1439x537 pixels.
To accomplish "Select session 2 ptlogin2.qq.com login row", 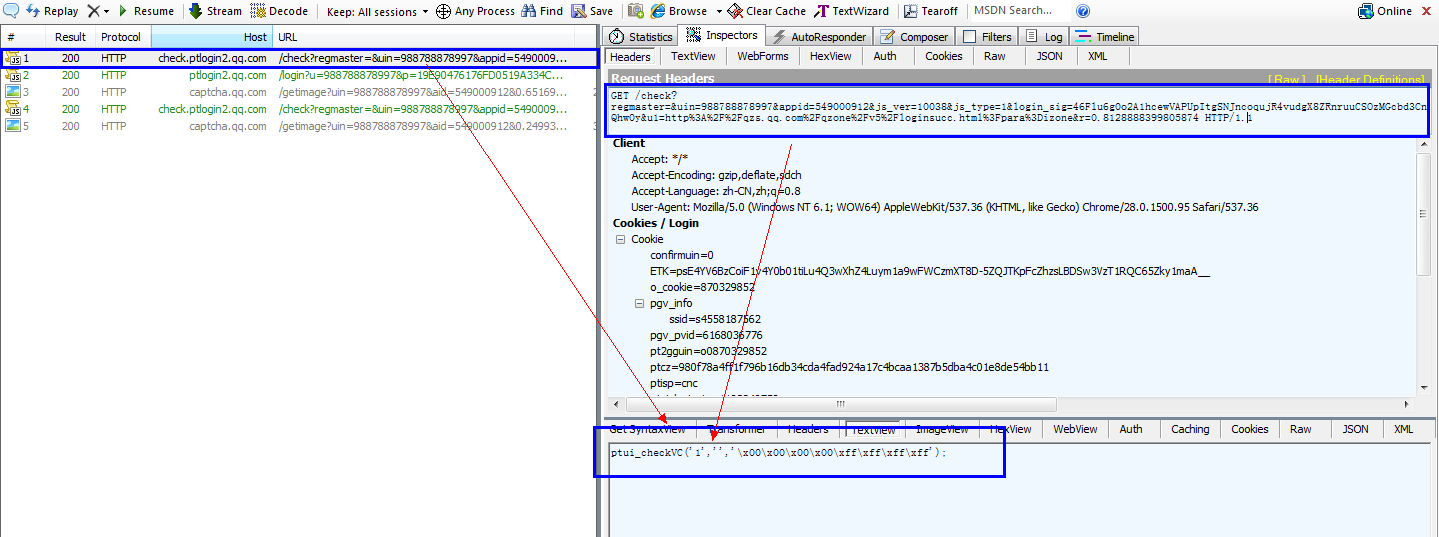I will coord(300,75).
